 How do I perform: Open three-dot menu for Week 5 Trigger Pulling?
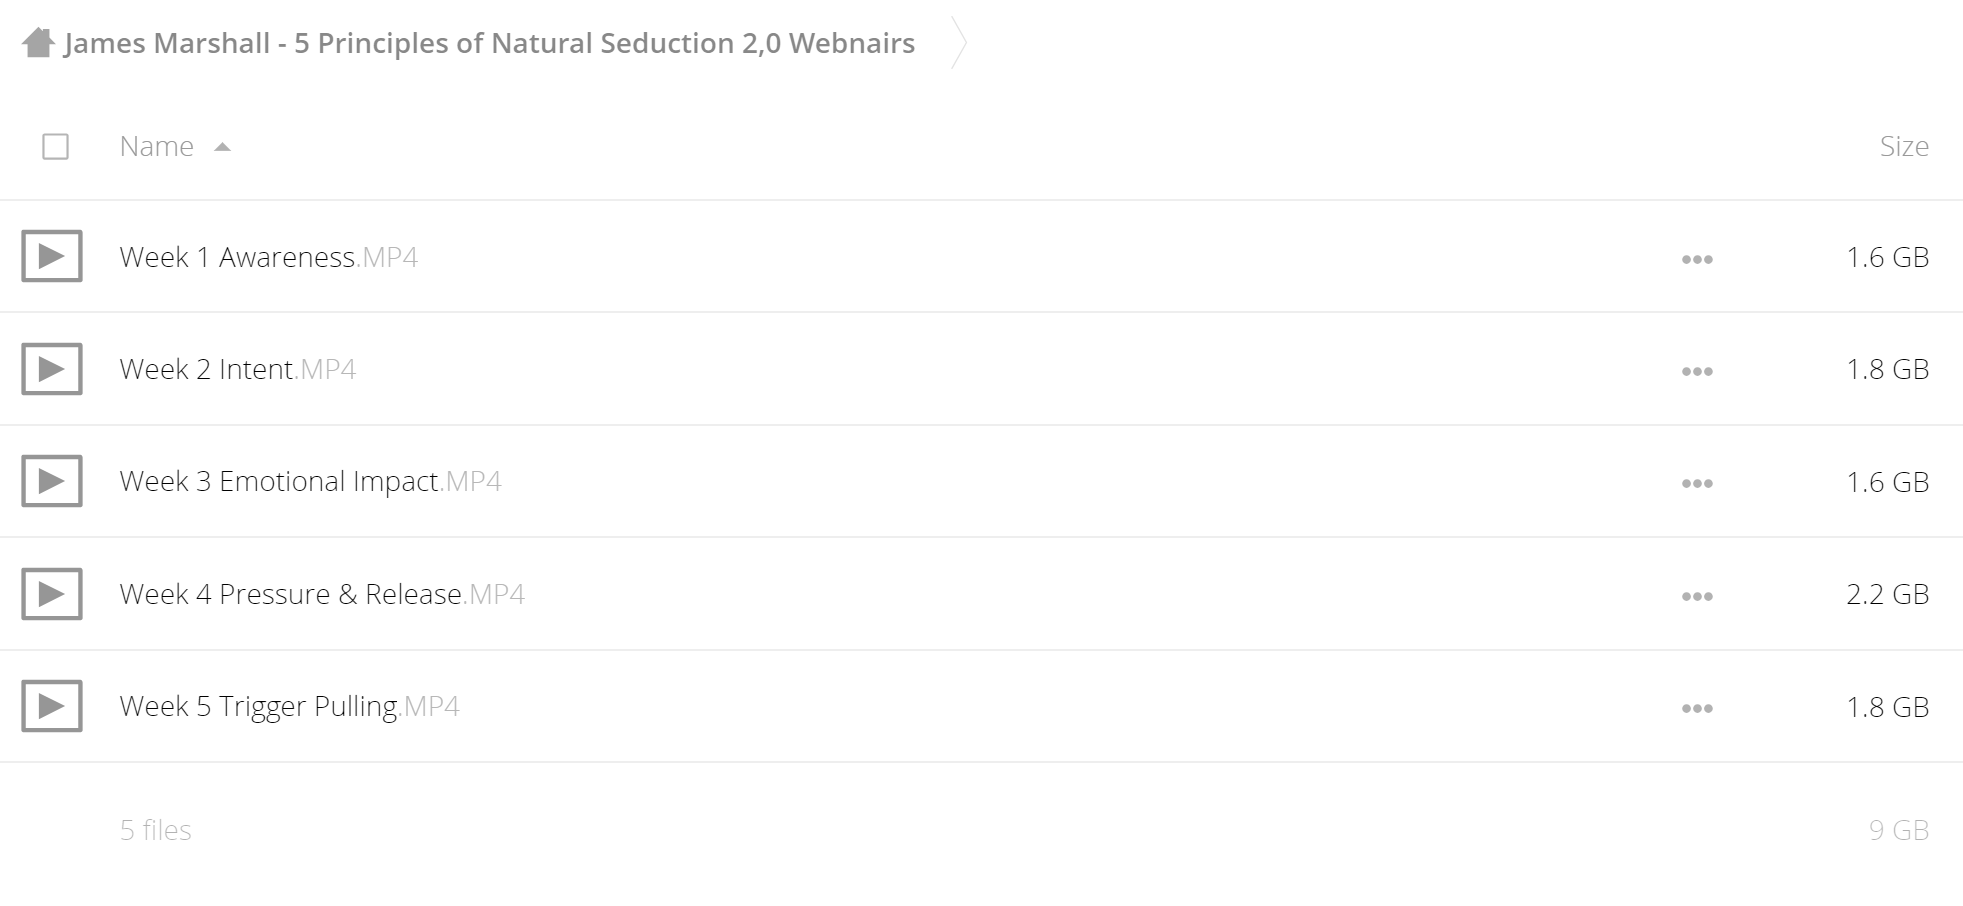tap(1697, 708)
